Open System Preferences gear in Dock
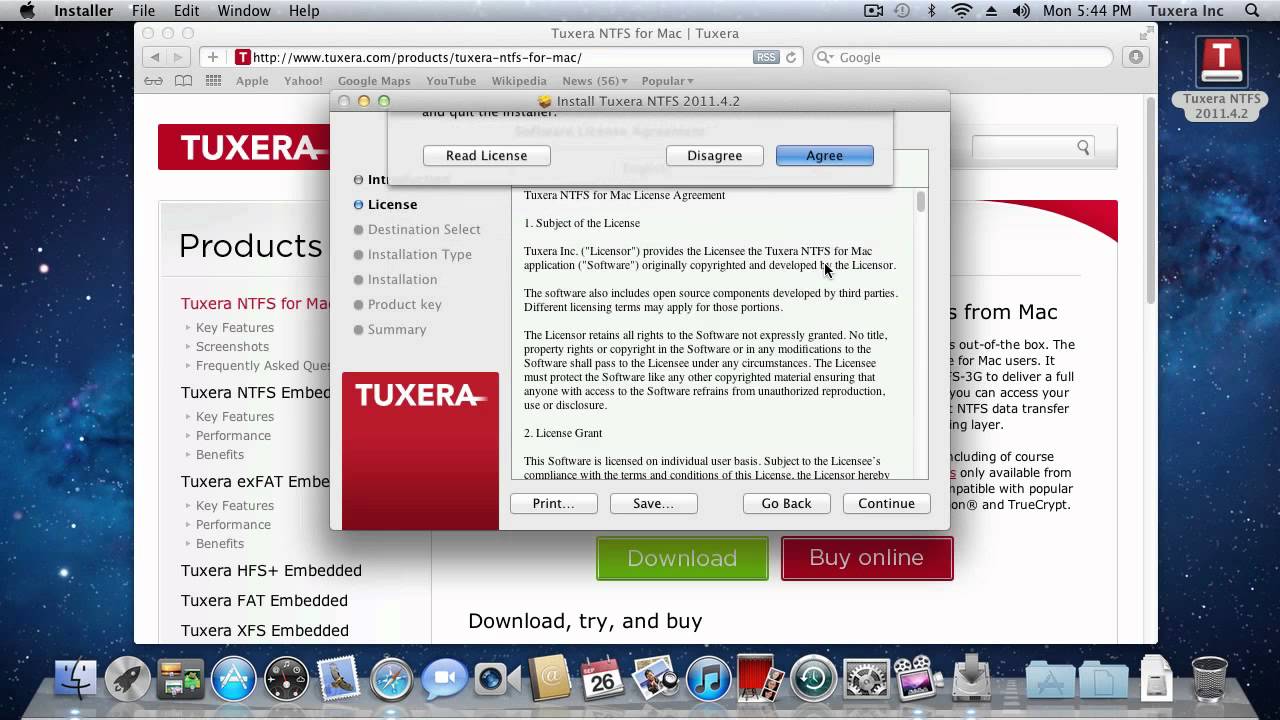This screenshot has width=1280, height=720. (x=866, y=680)
